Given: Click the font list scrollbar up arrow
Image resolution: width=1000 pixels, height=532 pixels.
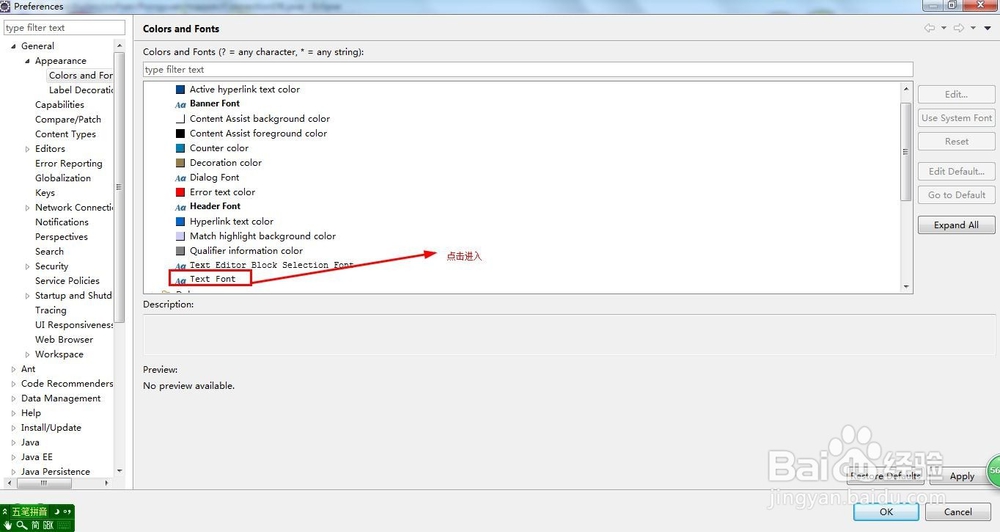Looking at the screenshot, I should [906, 89].
